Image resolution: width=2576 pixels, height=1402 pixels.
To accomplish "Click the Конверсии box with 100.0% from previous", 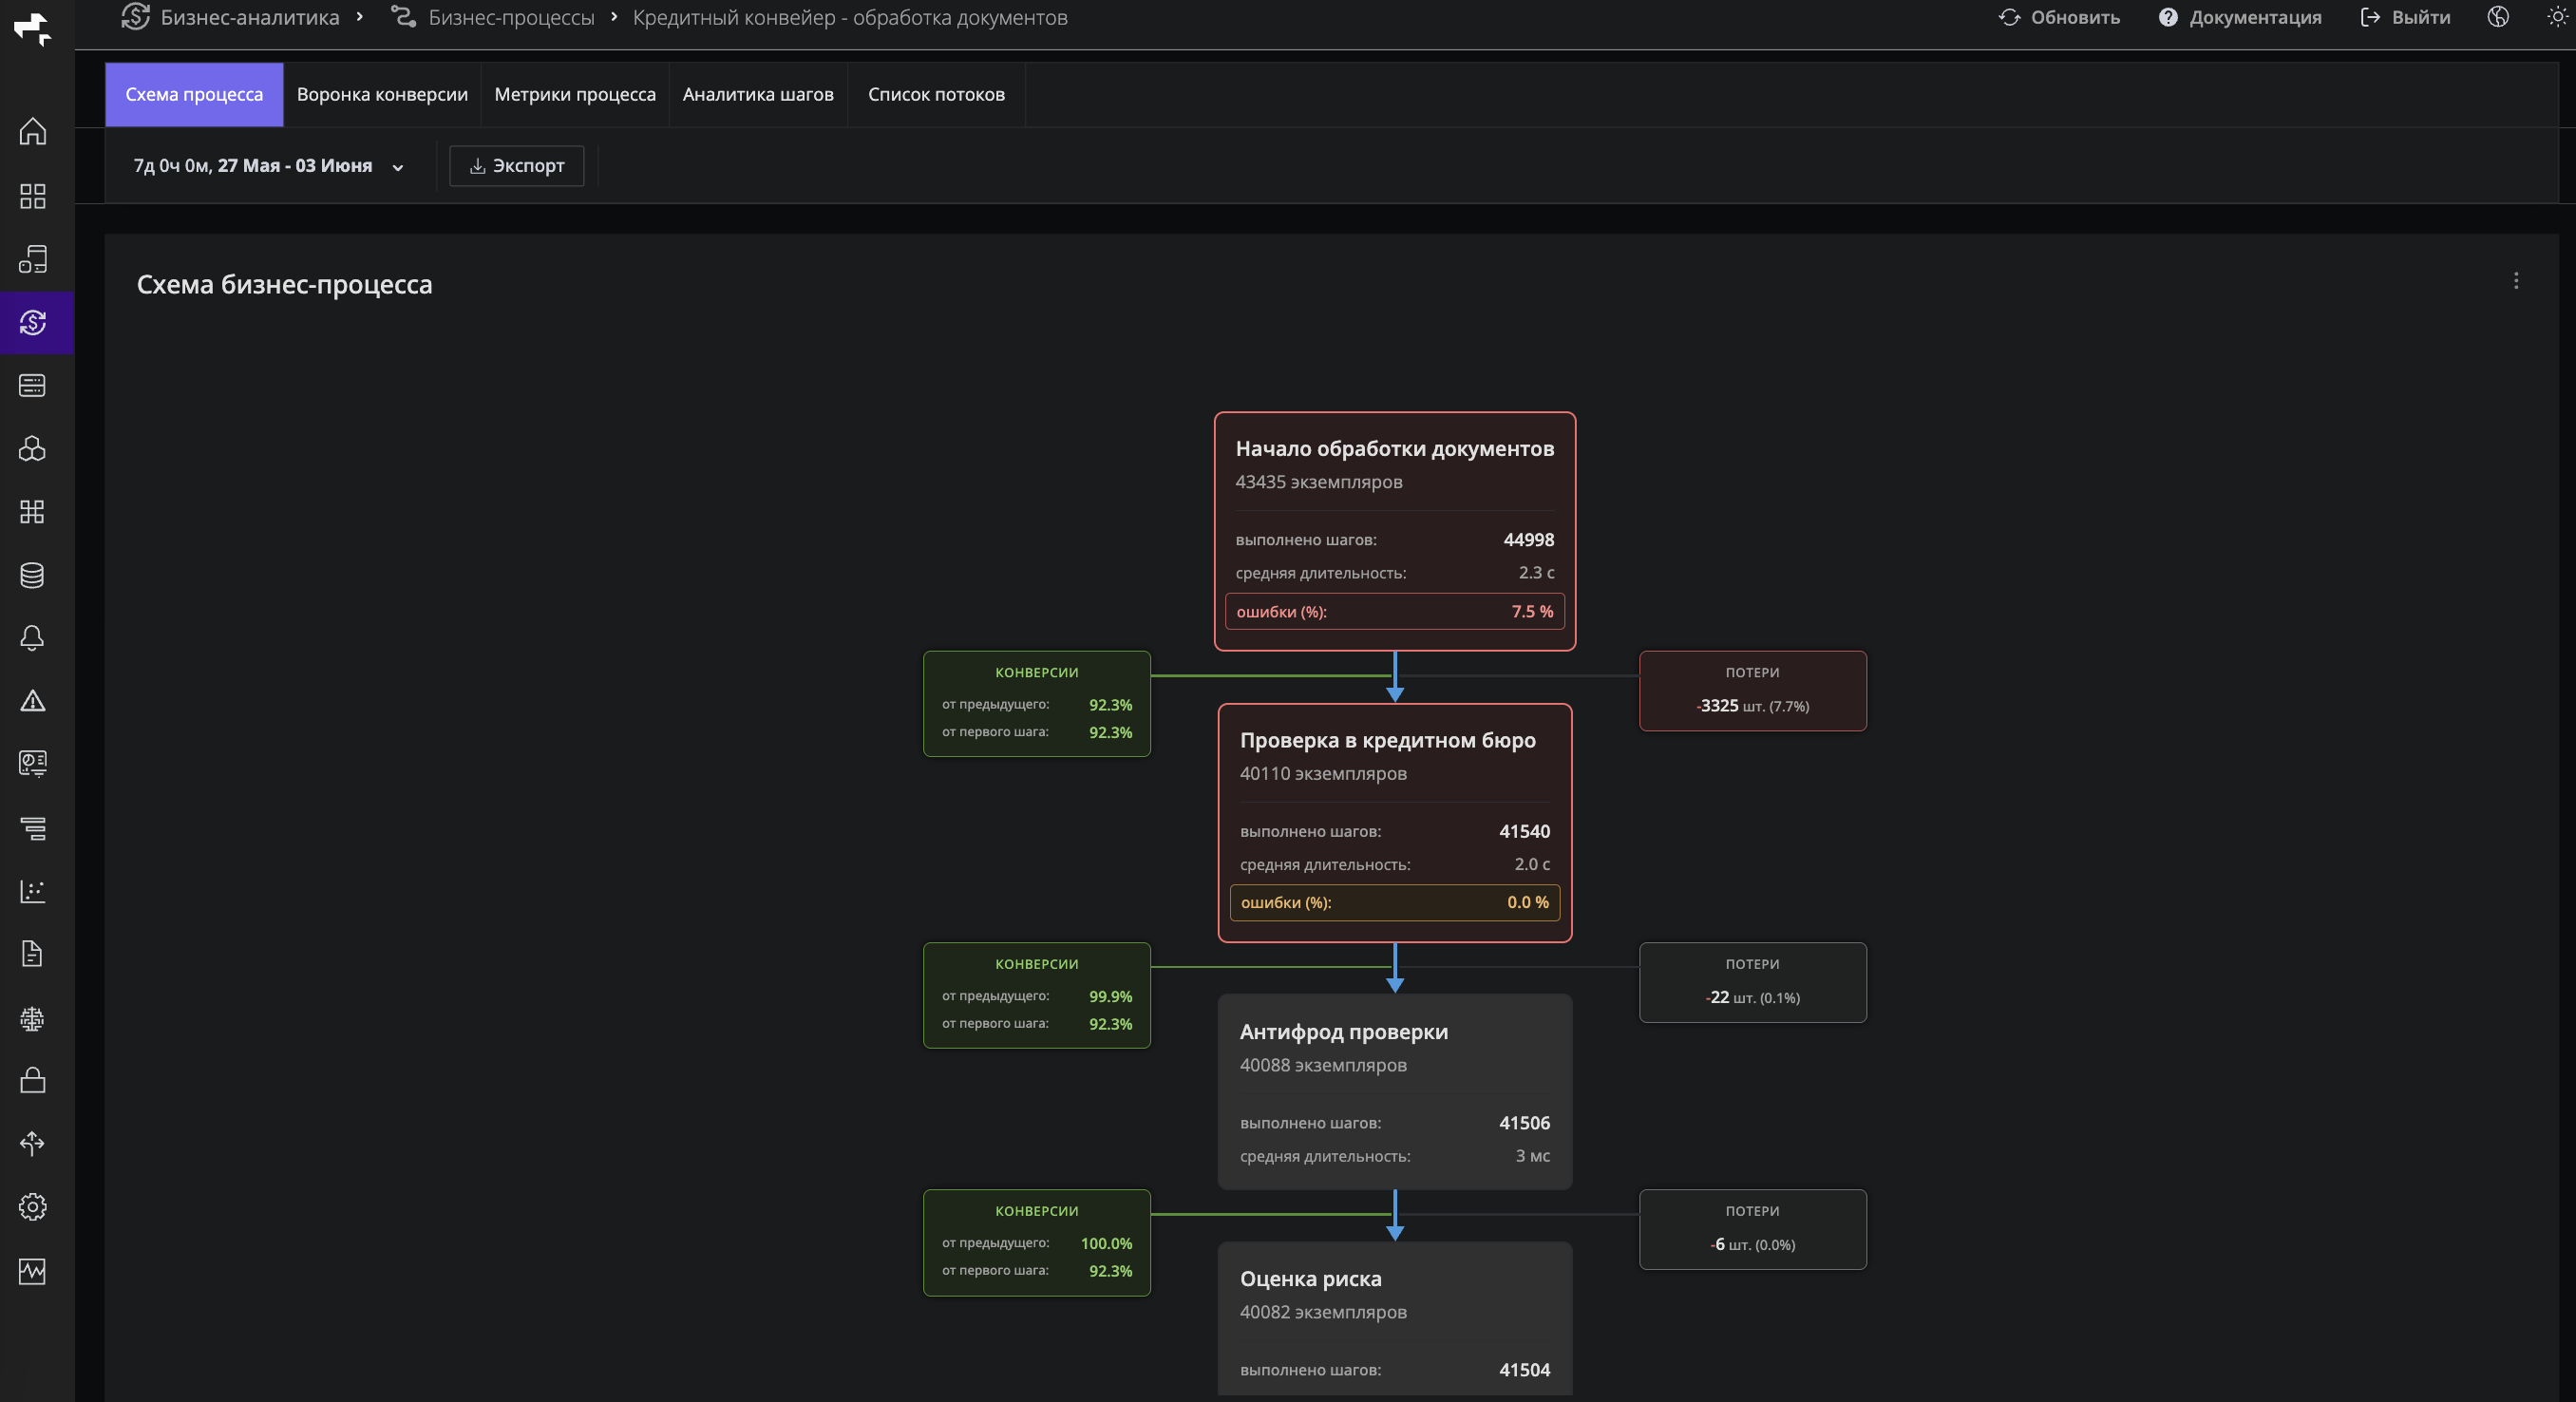I will coord(1037,1242).
